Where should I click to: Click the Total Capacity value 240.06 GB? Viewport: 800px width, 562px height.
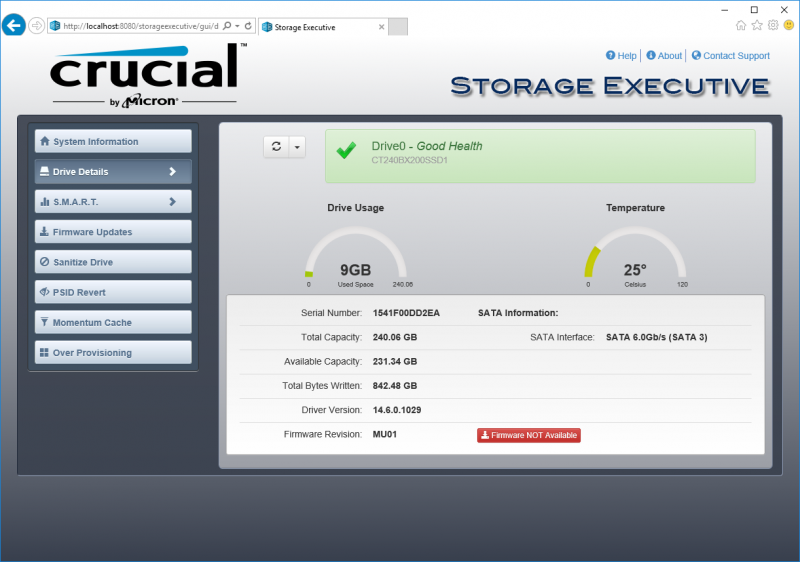(x=395, y=337)
